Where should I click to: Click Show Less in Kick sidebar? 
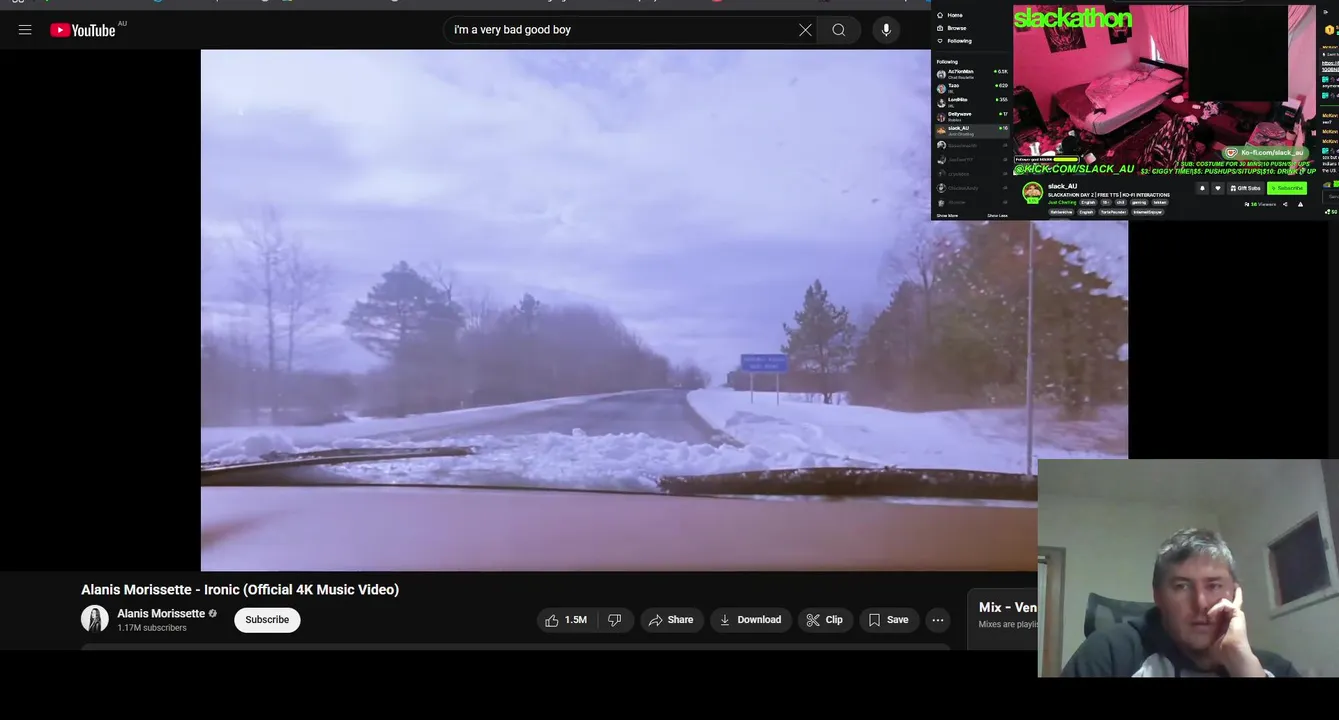pos(997,216)
